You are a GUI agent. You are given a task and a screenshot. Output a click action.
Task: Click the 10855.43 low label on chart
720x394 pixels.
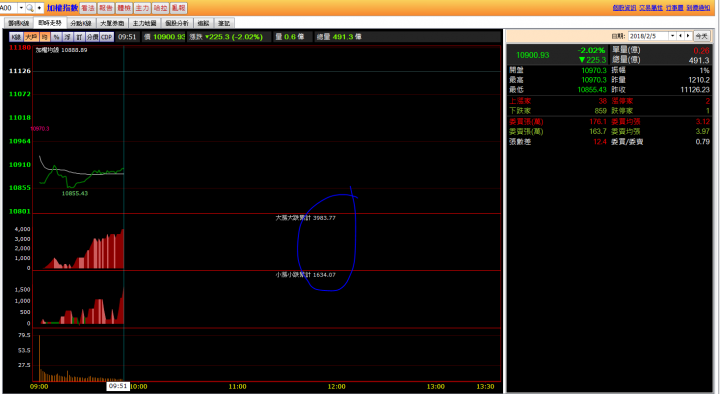coord(75,193)
